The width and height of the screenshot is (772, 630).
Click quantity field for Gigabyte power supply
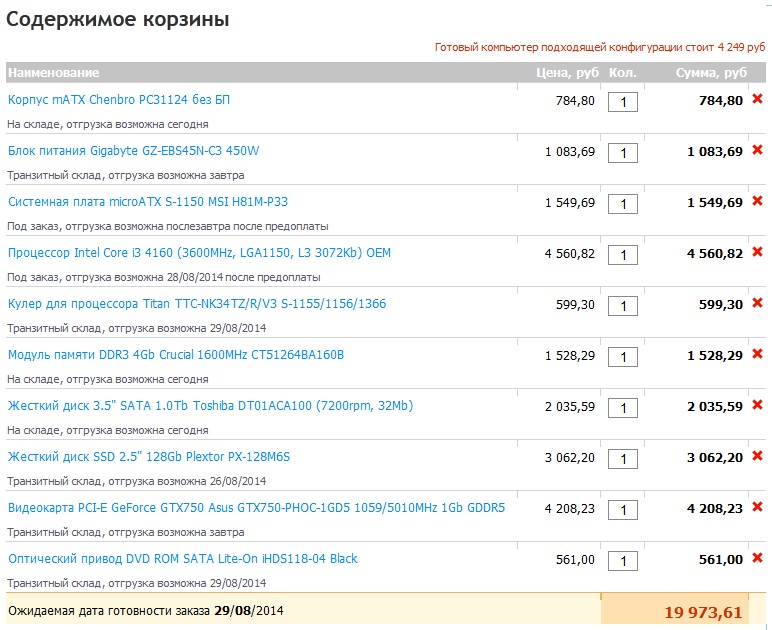tap(623, 152)
